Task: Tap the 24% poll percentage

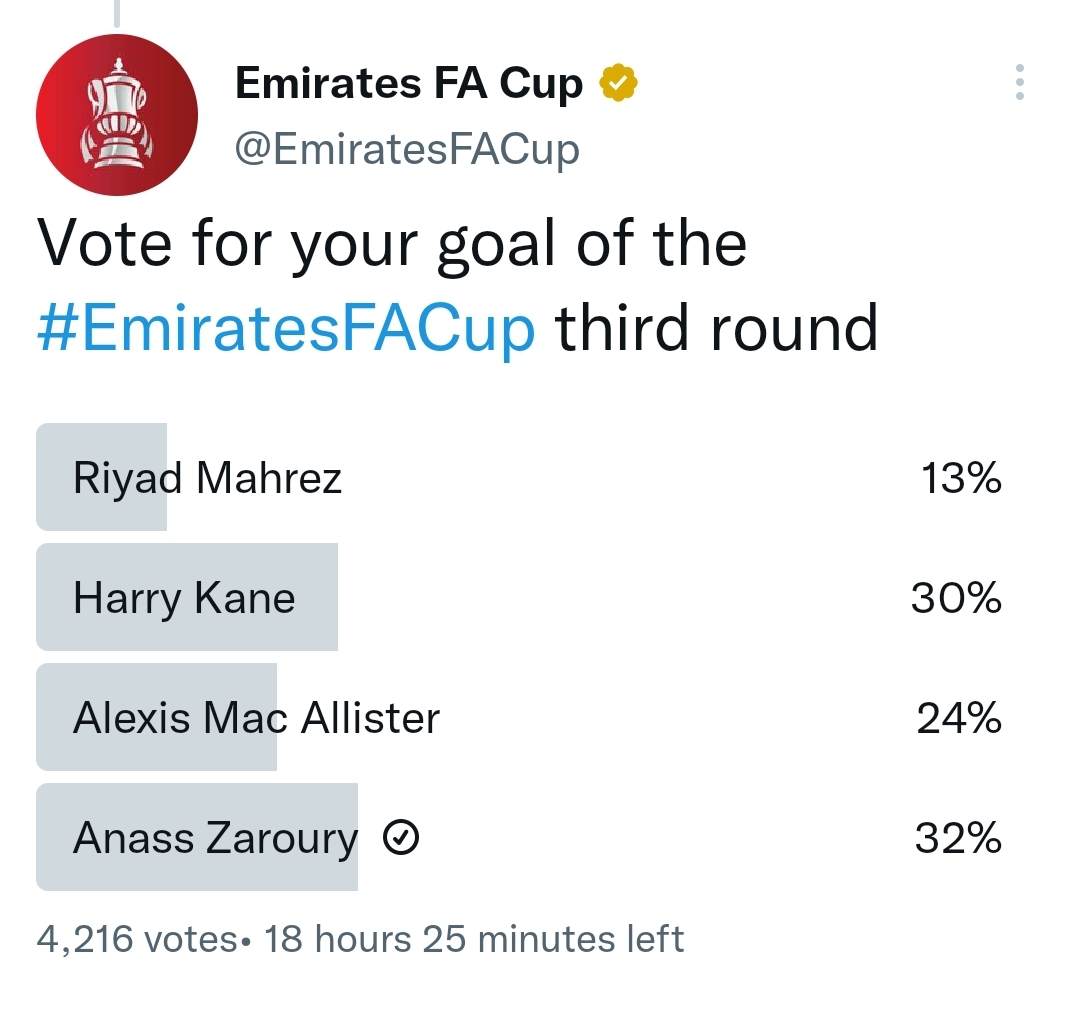Action: (x=958, y=718)
